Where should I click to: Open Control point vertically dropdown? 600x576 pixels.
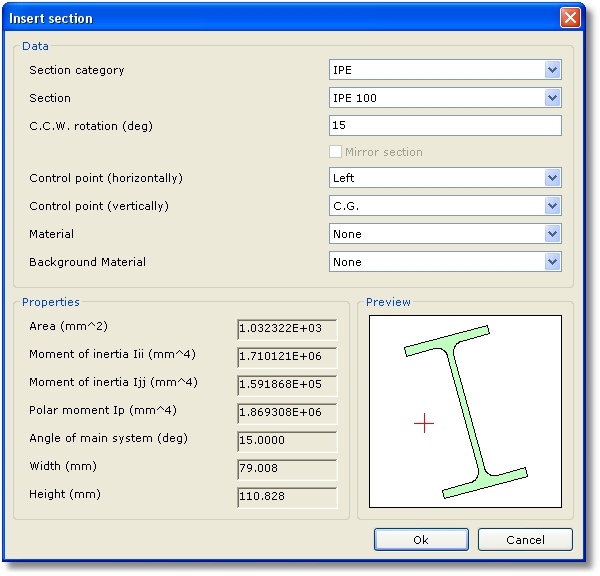coord(445,206)
